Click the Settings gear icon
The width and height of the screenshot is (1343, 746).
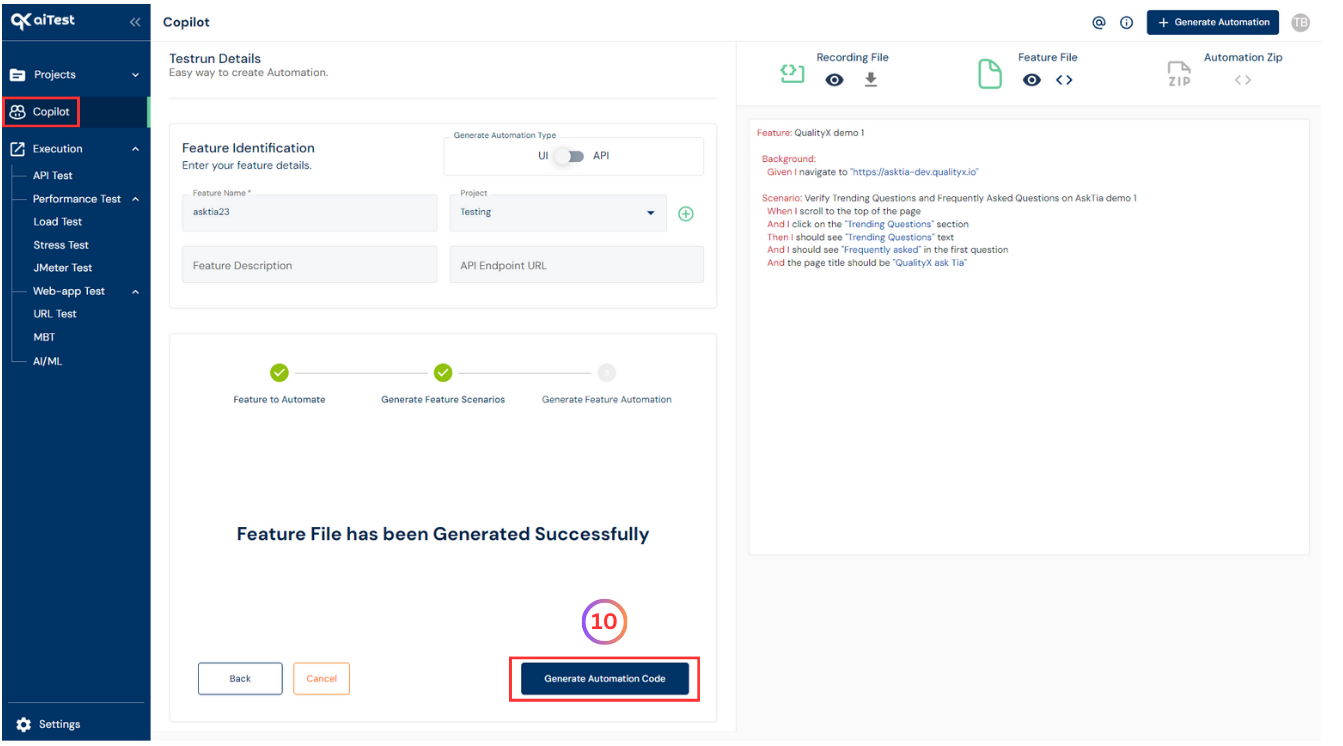pyautogui.click(x=24, y=724)
